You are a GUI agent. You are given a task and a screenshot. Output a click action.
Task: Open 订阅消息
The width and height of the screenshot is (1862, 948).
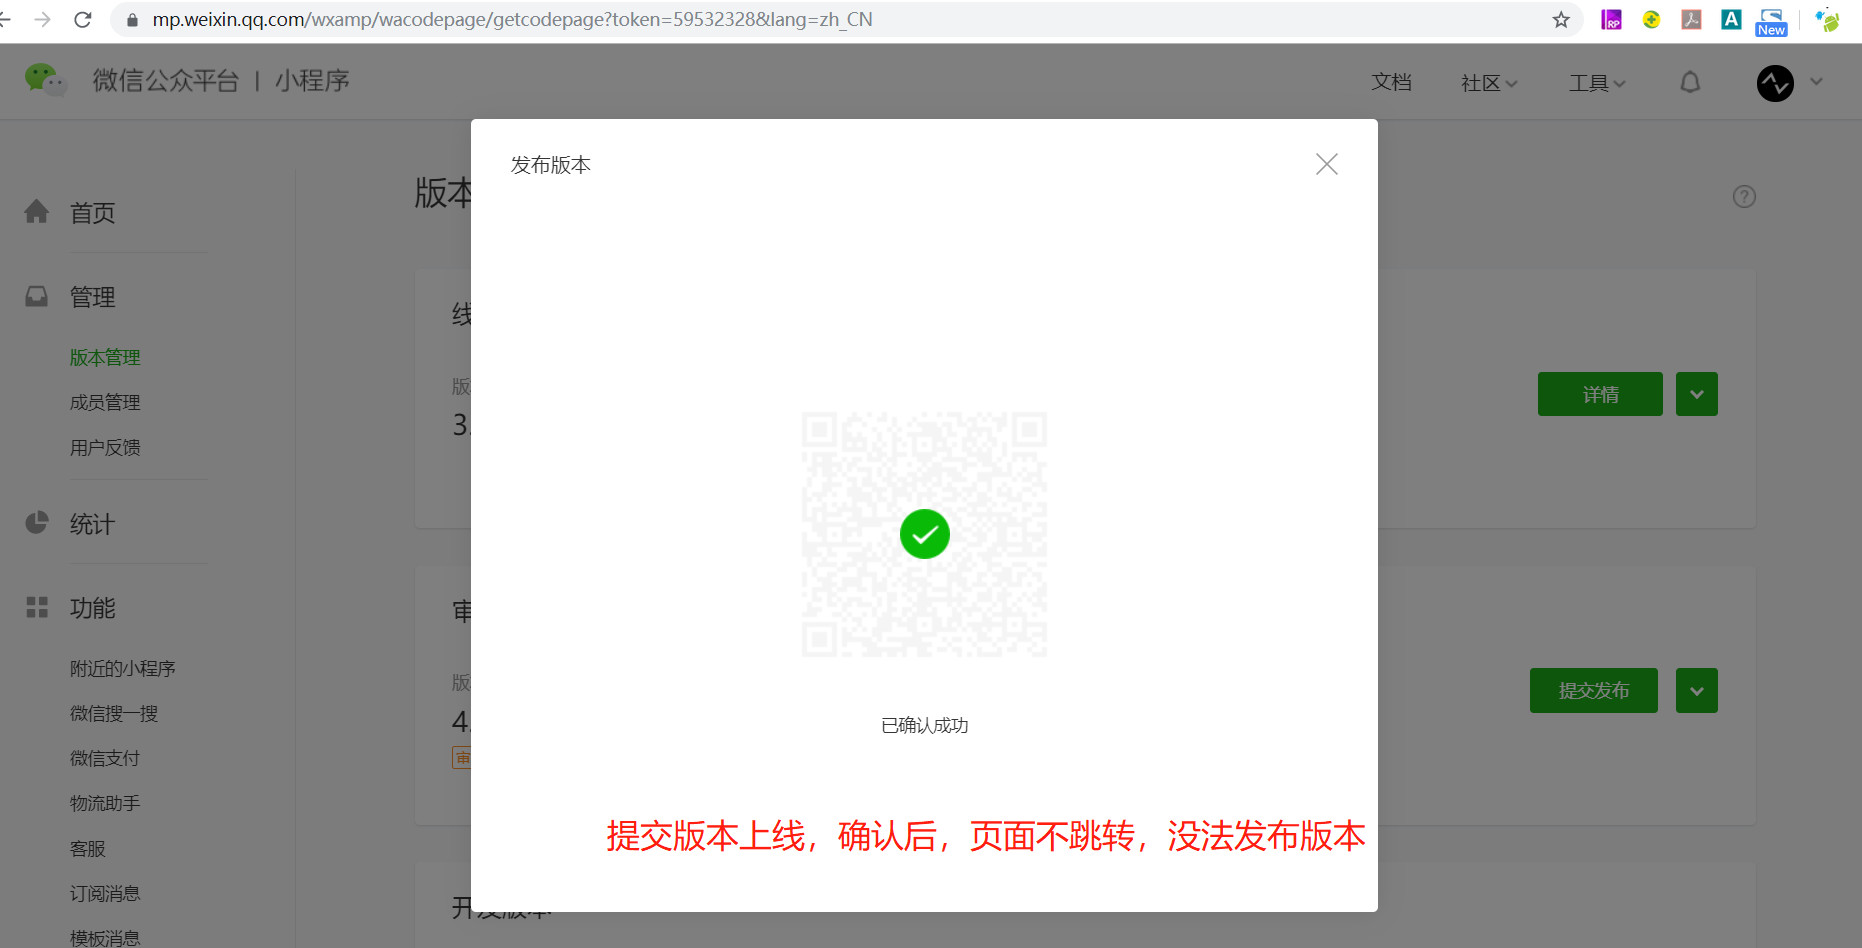pyautogui.click(x=105, y=894)
